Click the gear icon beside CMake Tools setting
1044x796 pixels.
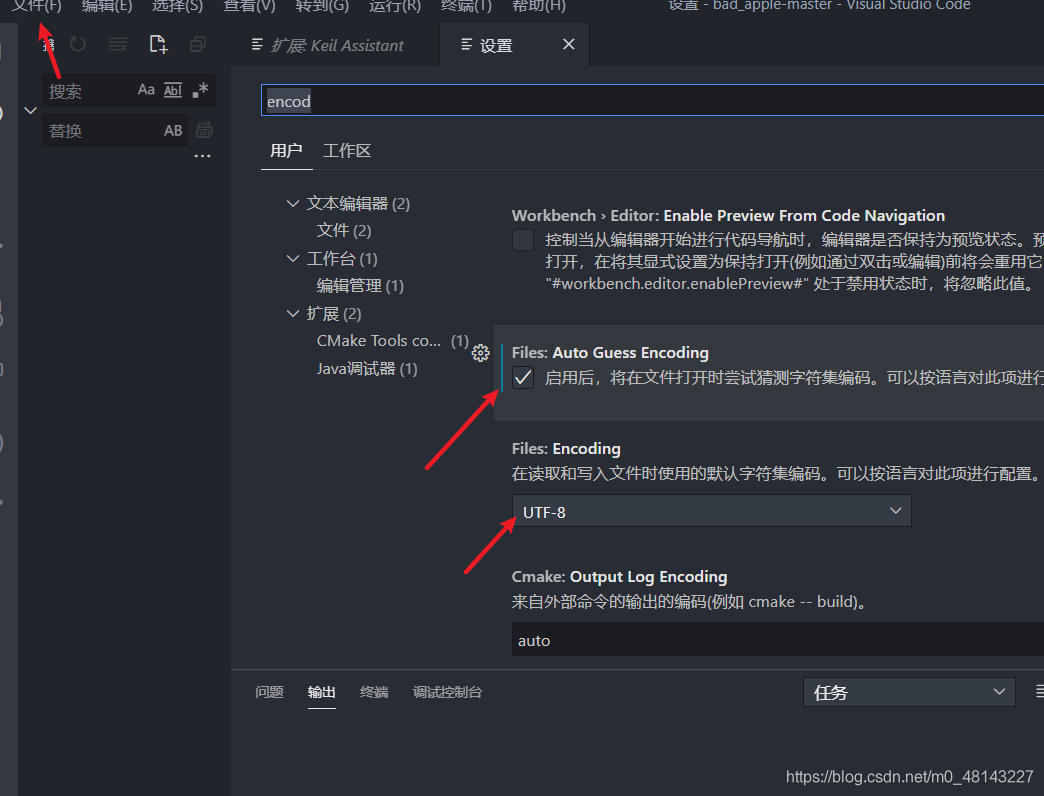point(480,353)
